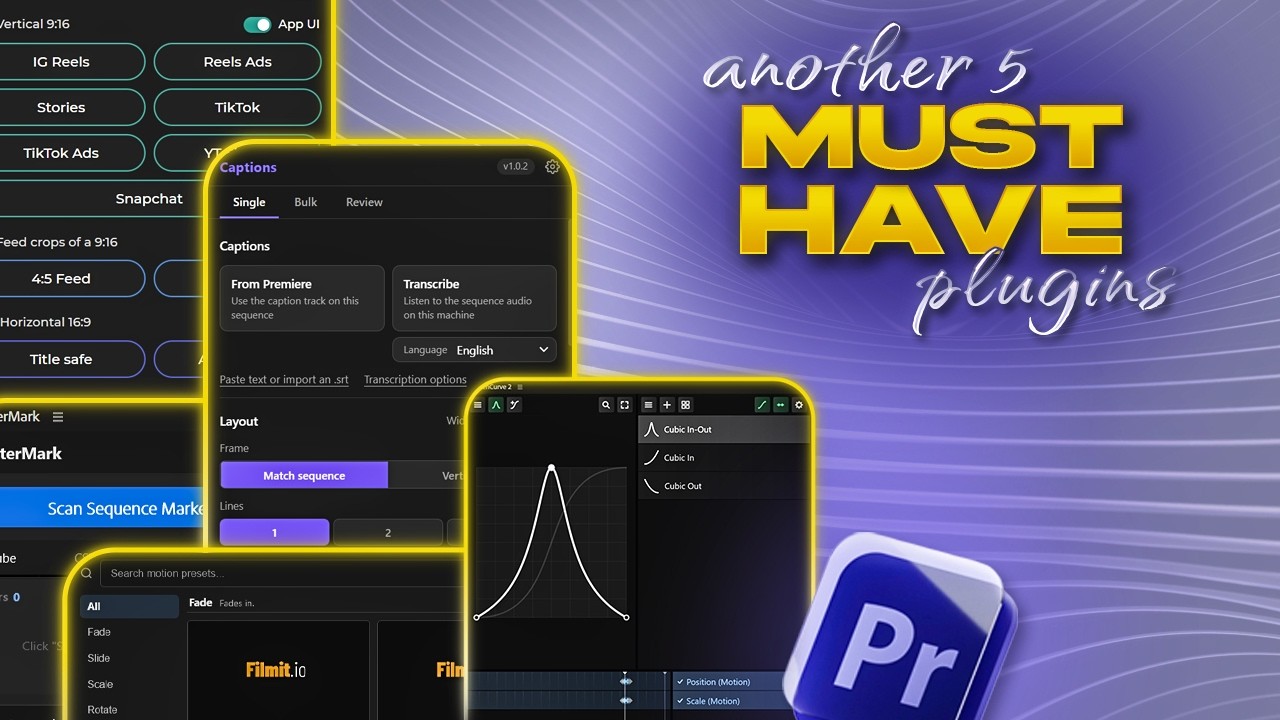Switch to the Single tab
This screenshot has width=1280, height=720.
[x=249, y=202]
